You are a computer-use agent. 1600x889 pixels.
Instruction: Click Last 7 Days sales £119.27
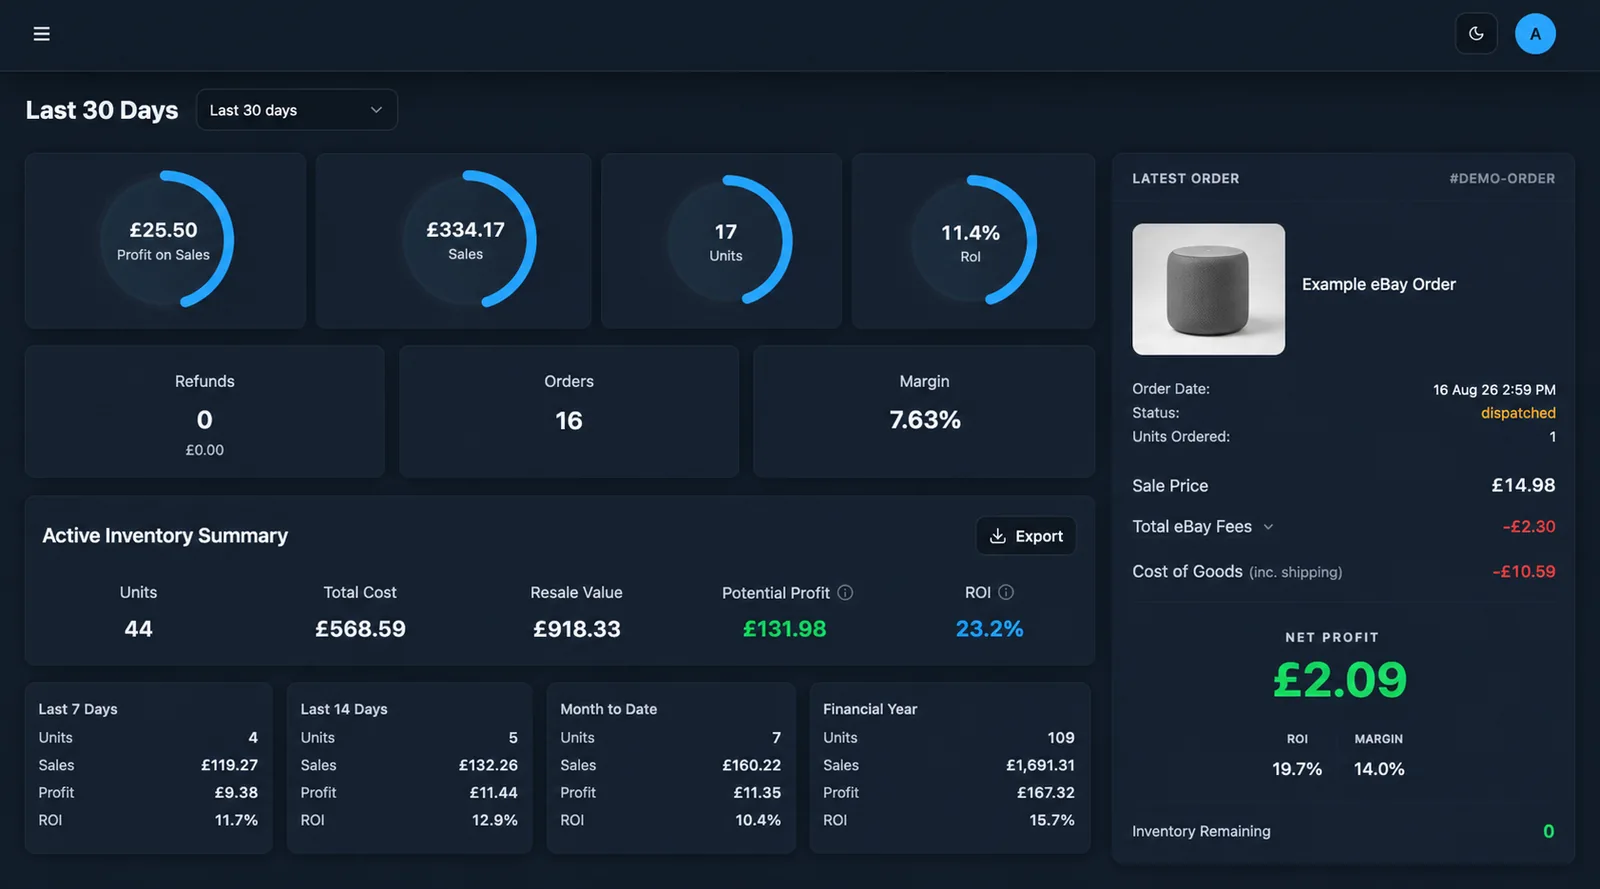(x=229, y=765)
